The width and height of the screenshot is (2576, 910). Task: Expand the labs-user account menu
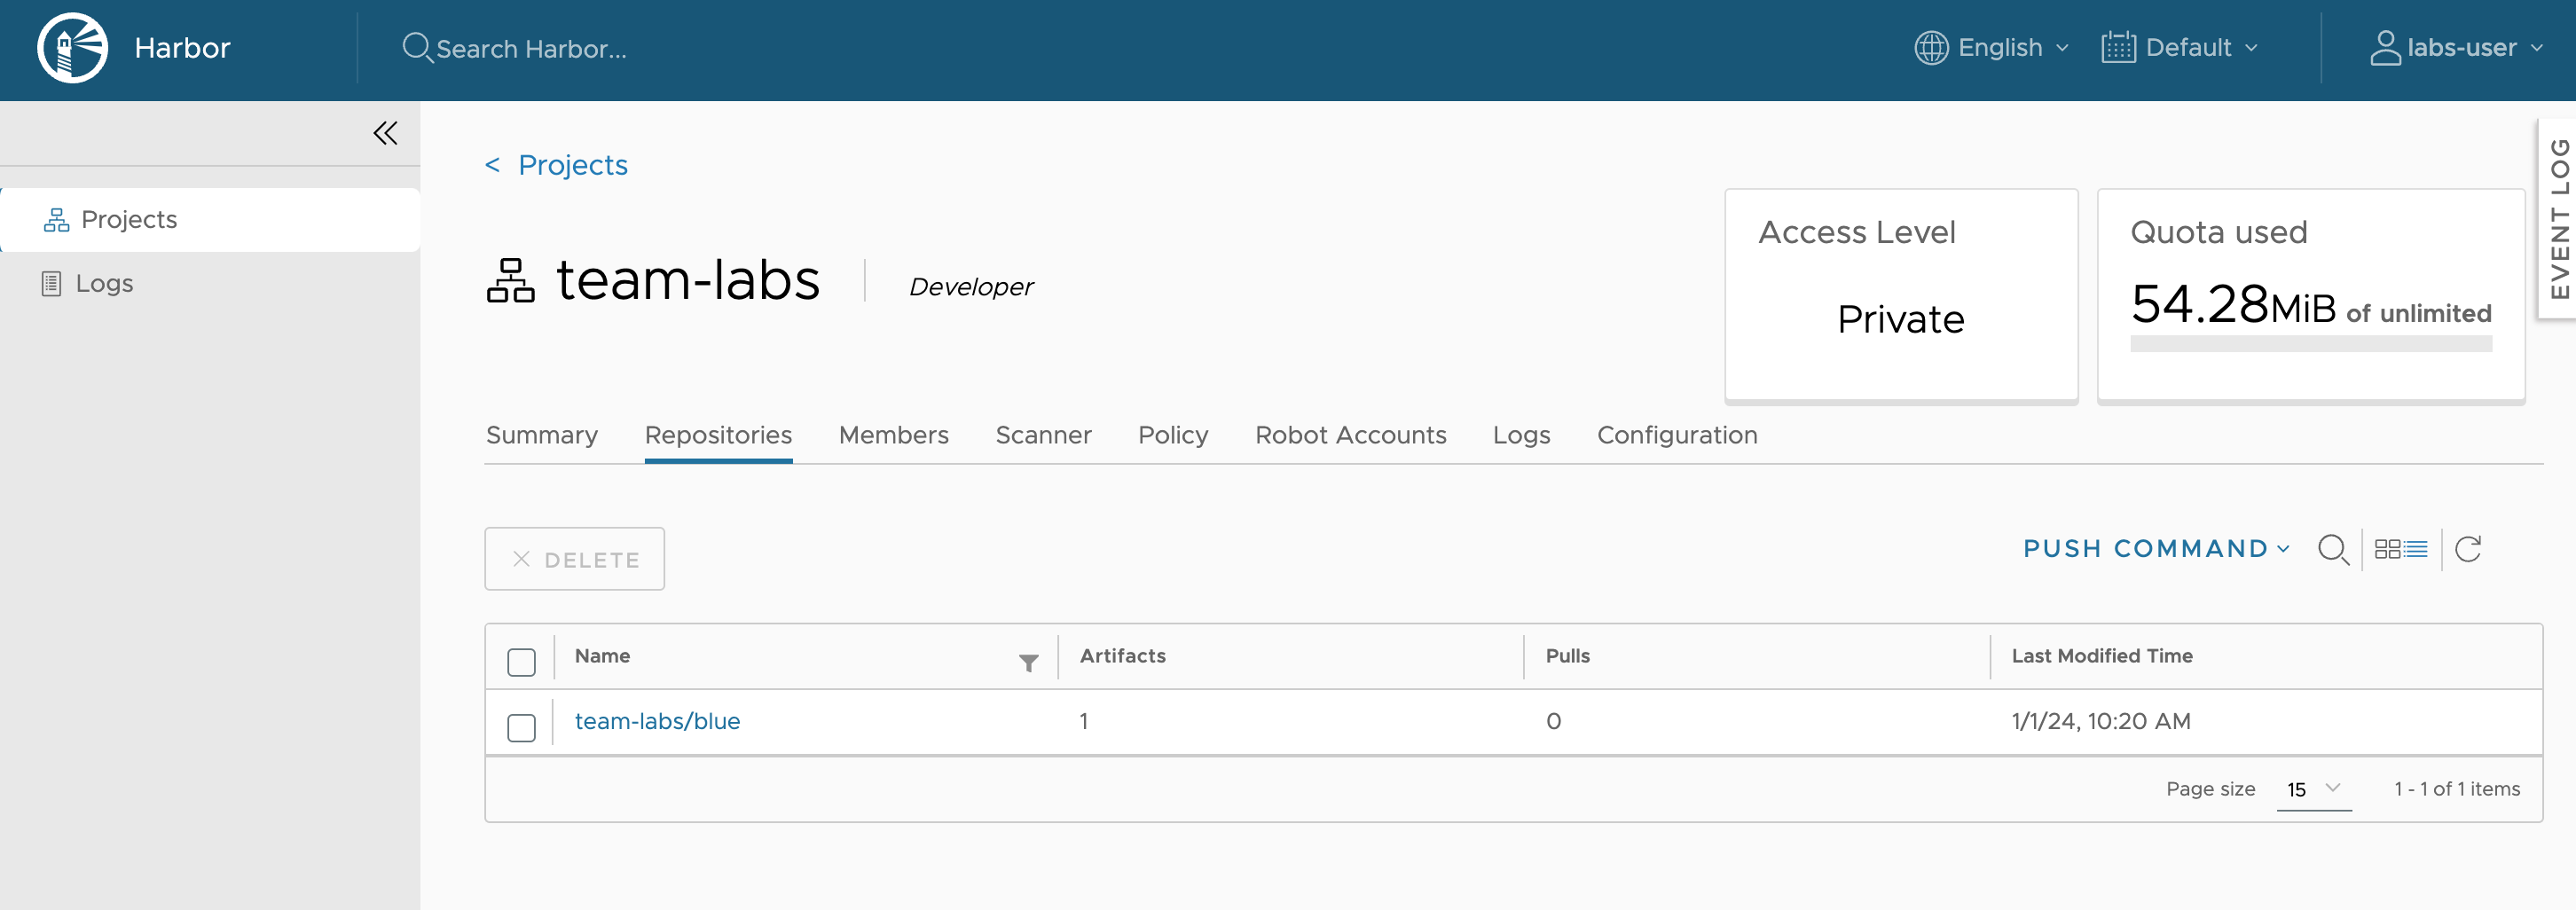[x=2457, y=48]
